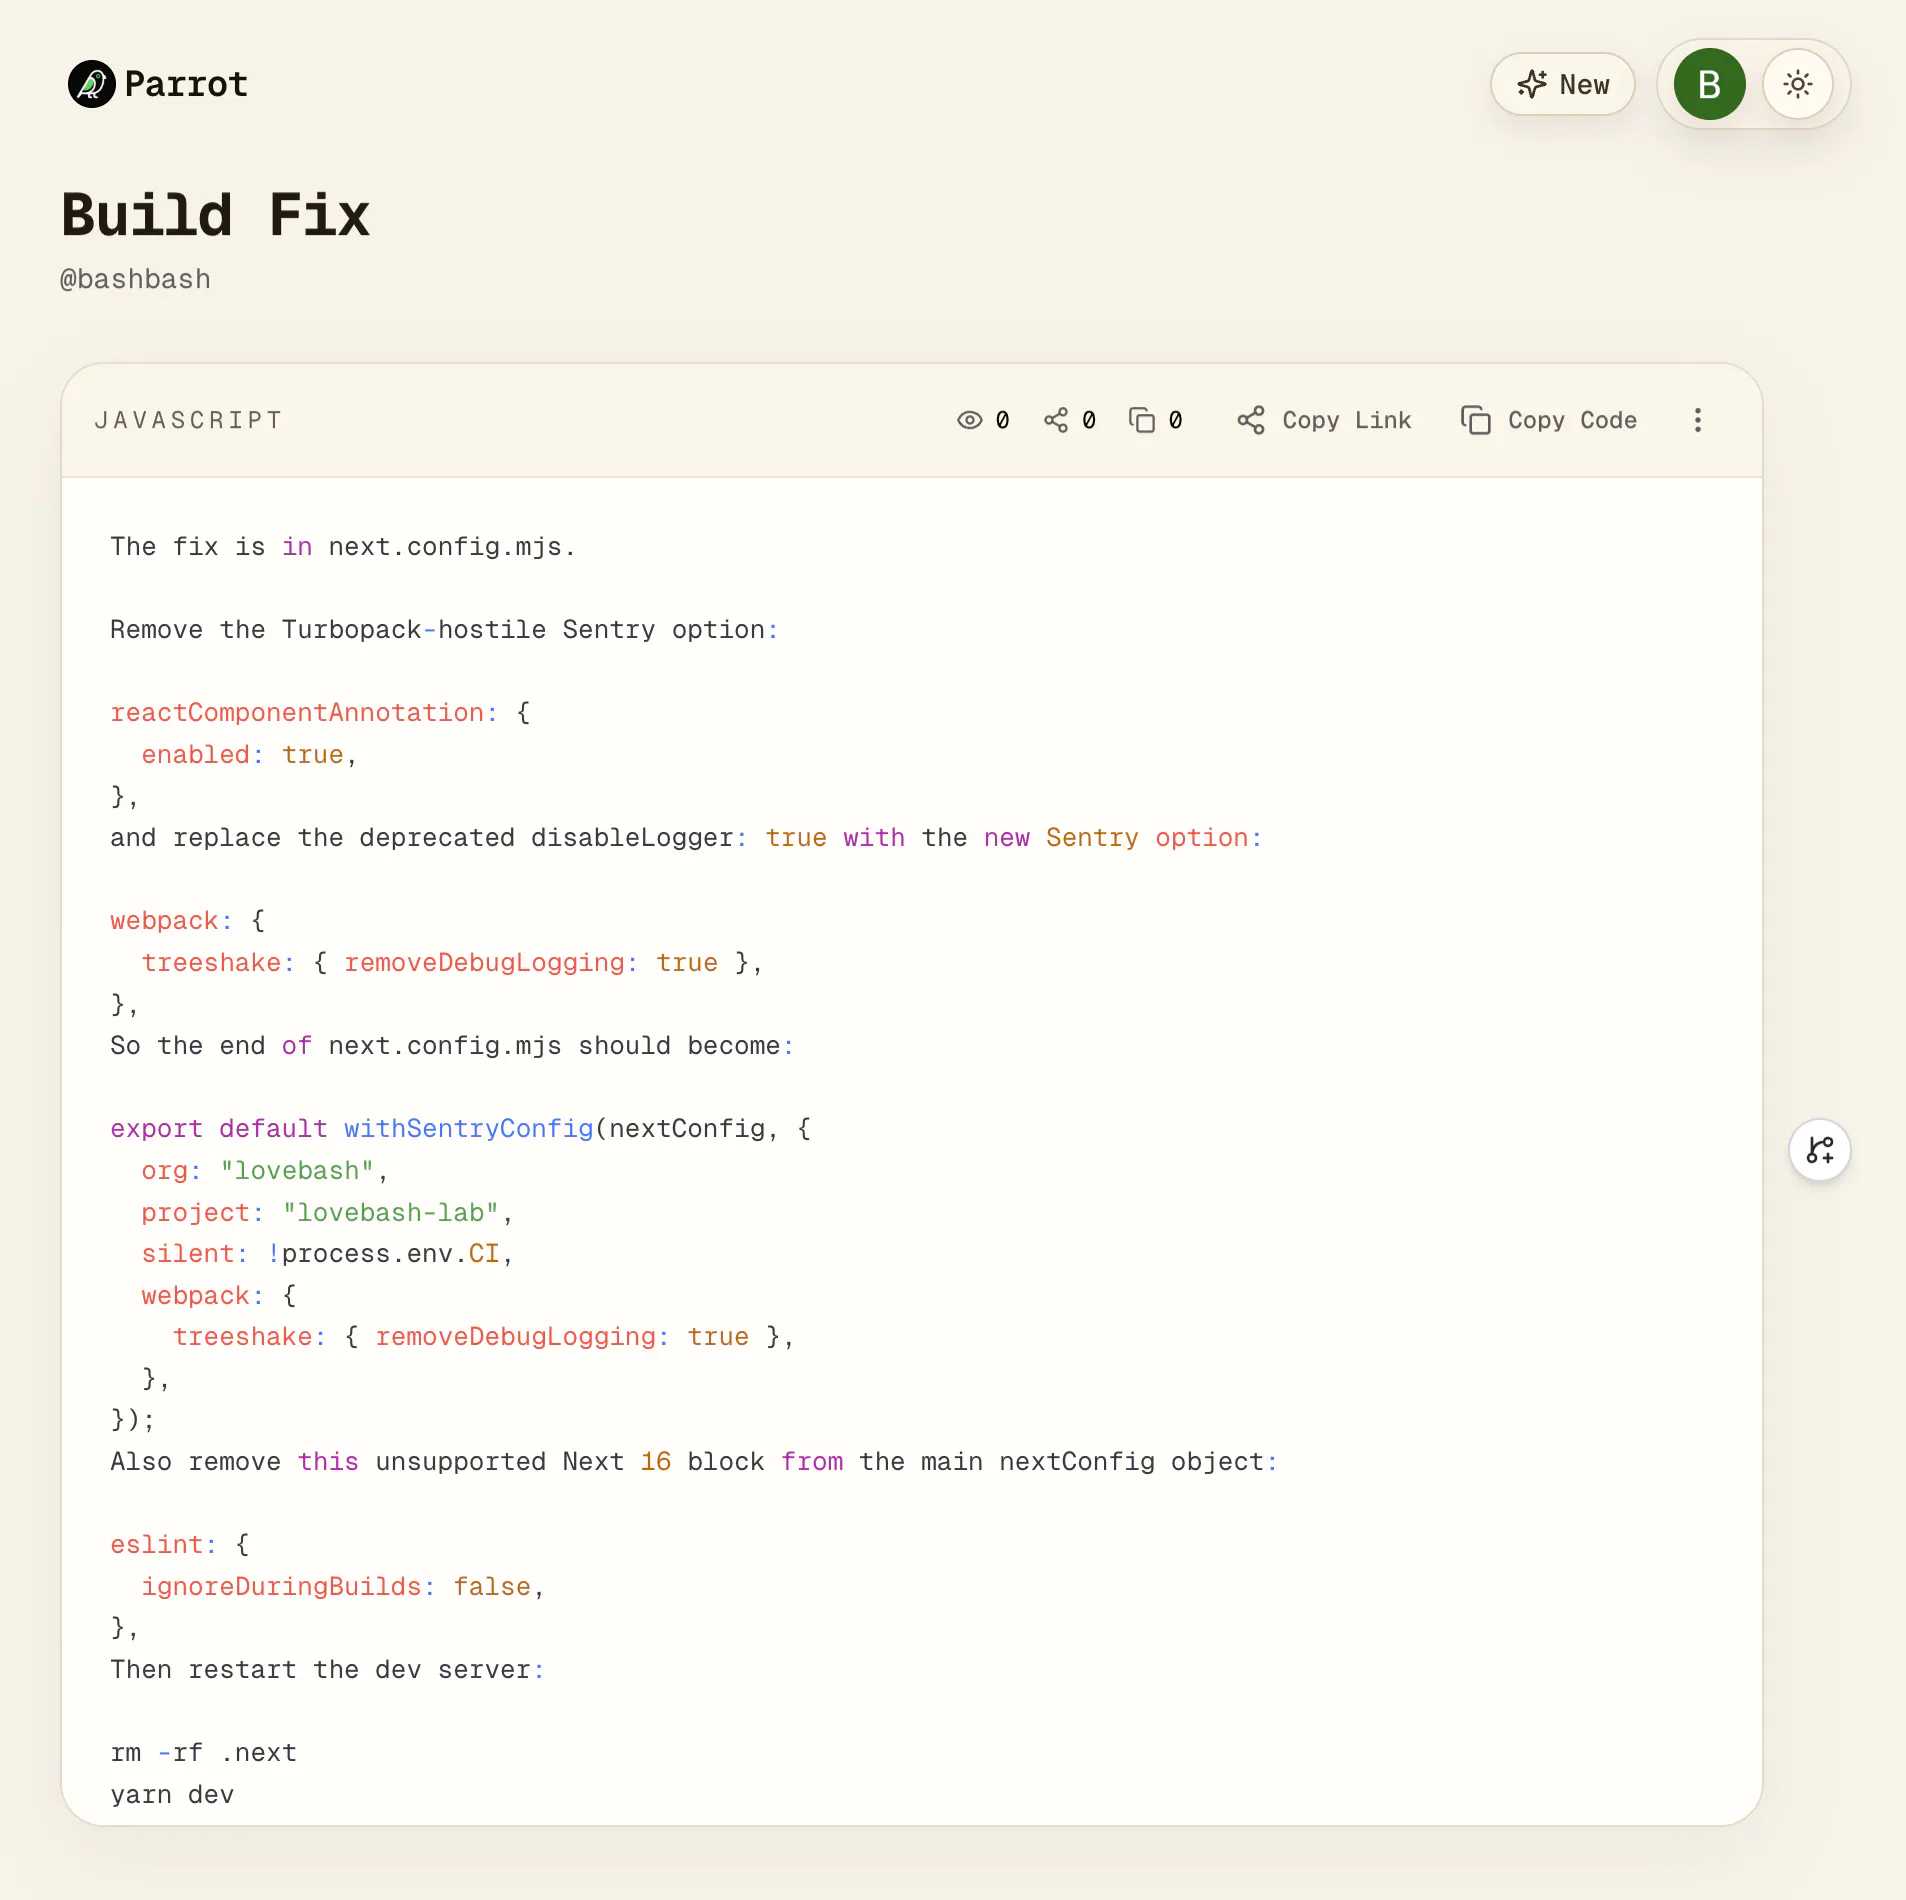Copy Link to this snippet

[1324, 420]
